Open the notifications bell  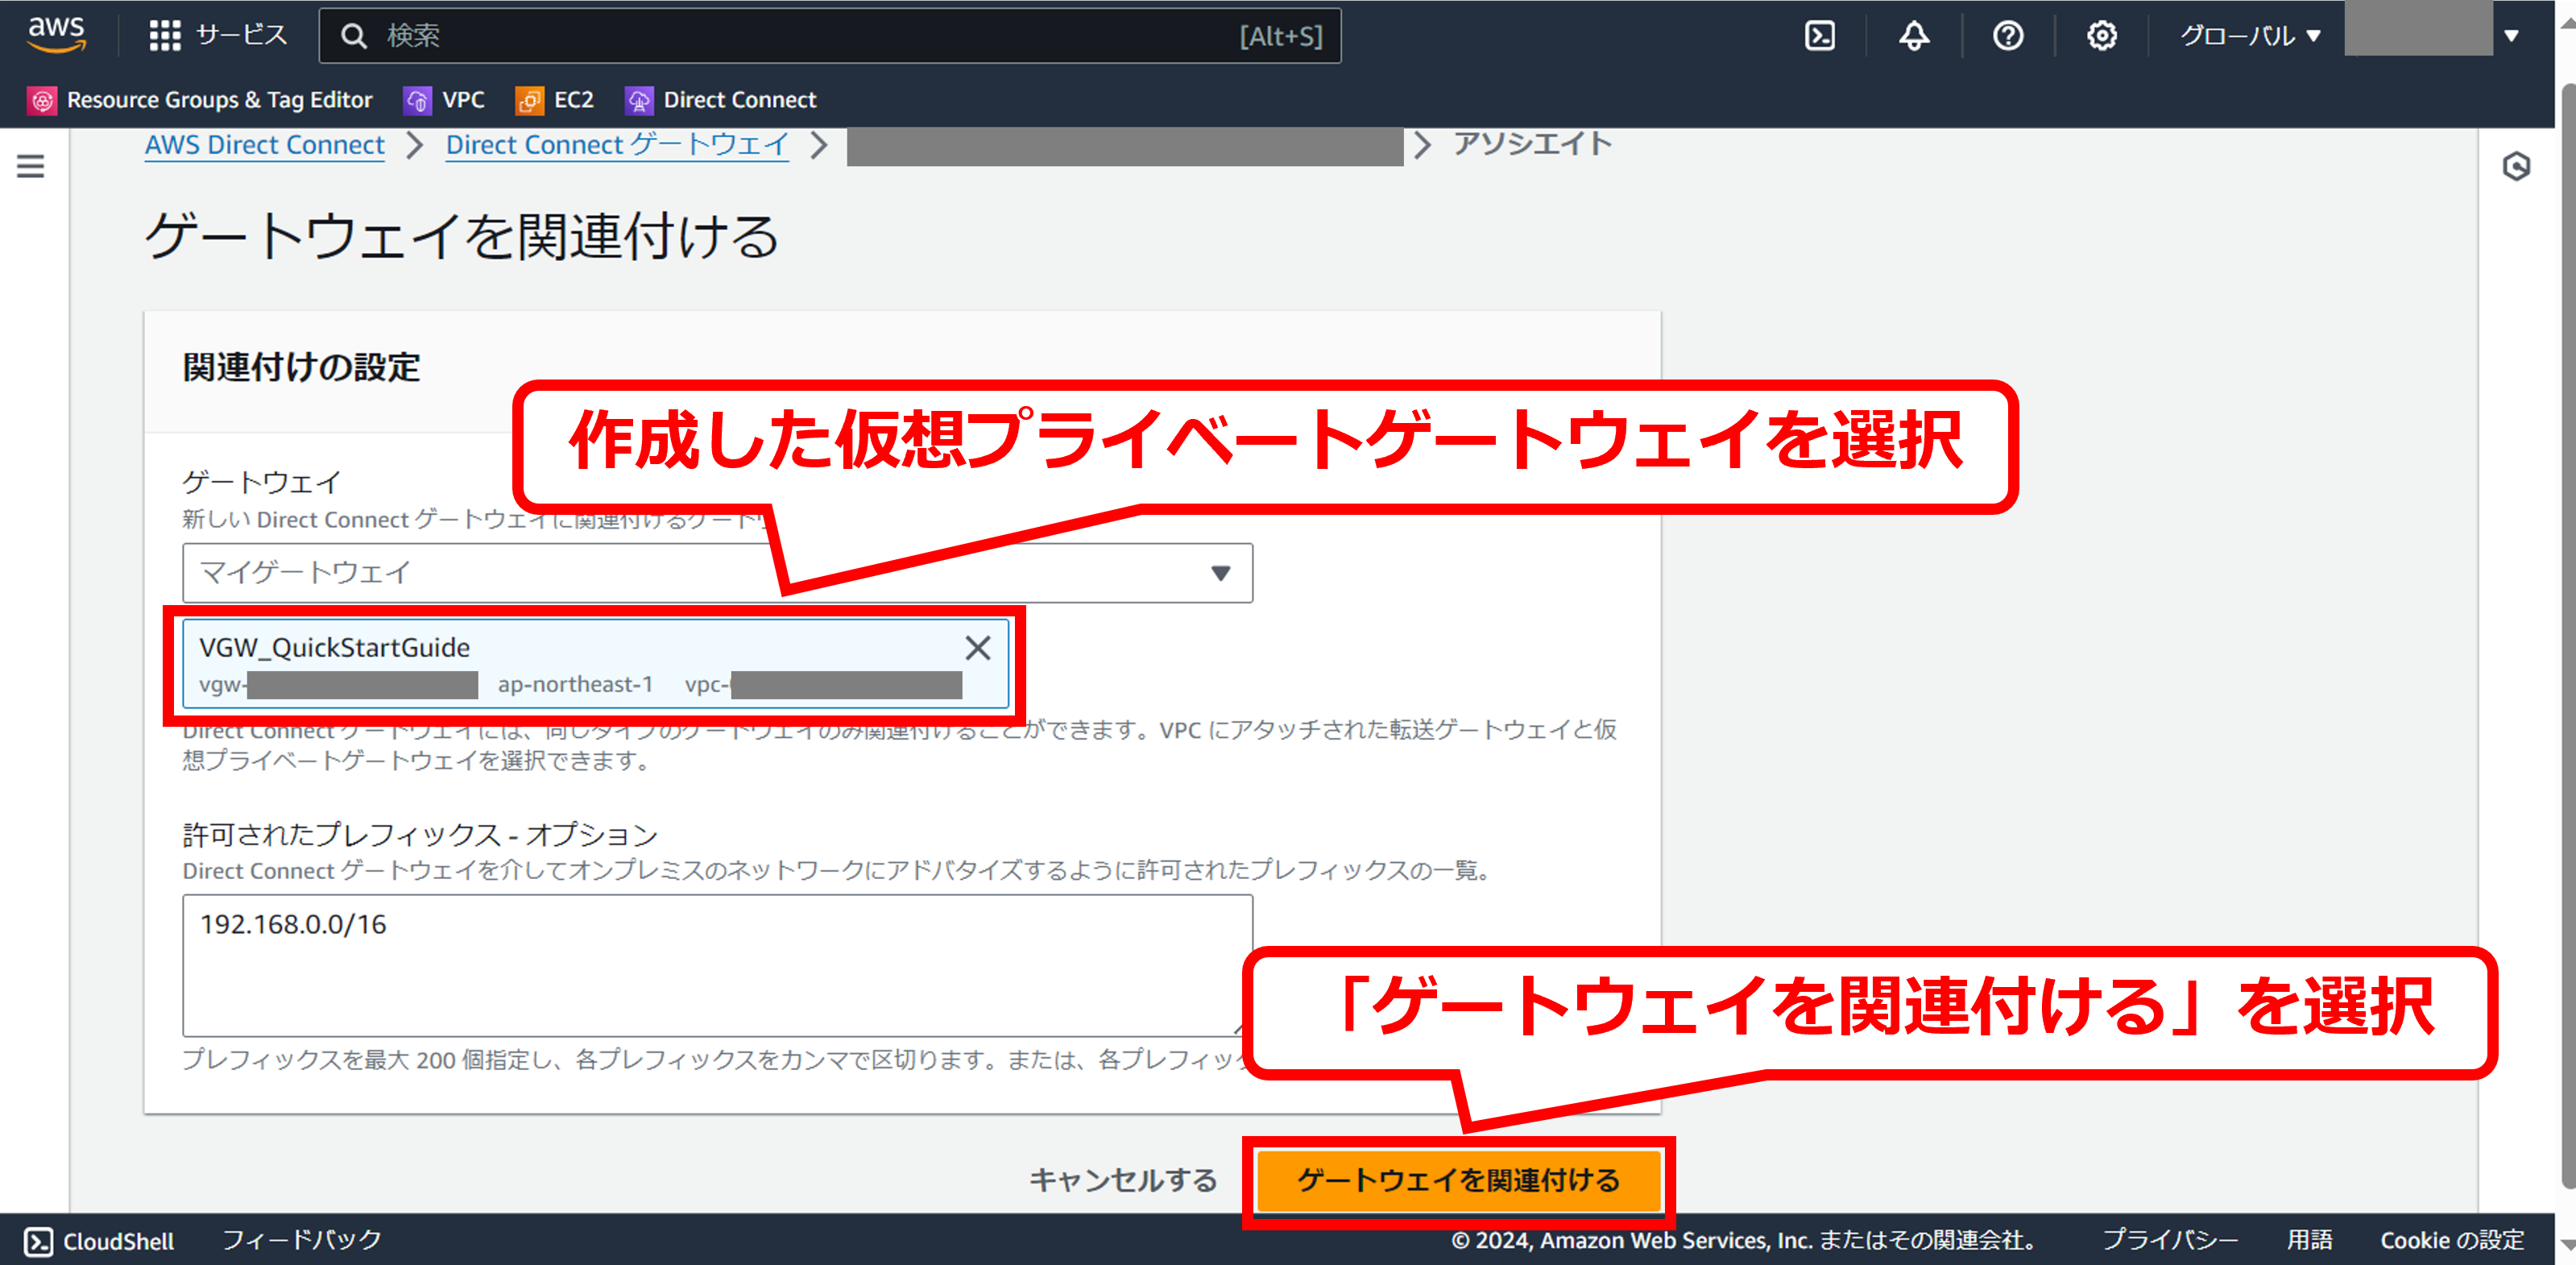pos(1913,36)
